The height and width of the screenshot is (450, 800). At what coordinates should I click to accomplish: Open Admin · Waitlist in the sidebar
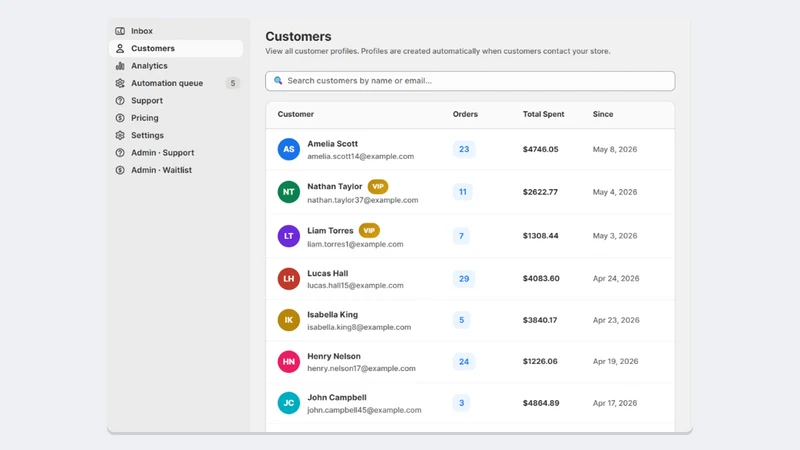tap(176, 170)
